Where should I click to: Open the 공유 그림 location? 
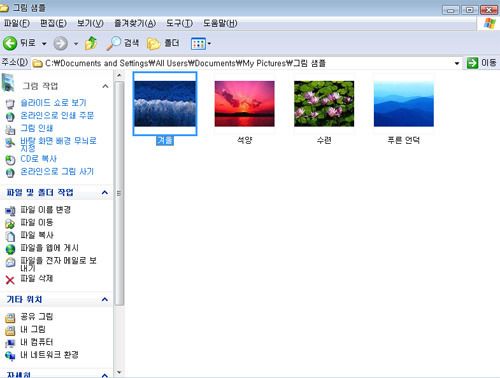(x=37, y=316)
